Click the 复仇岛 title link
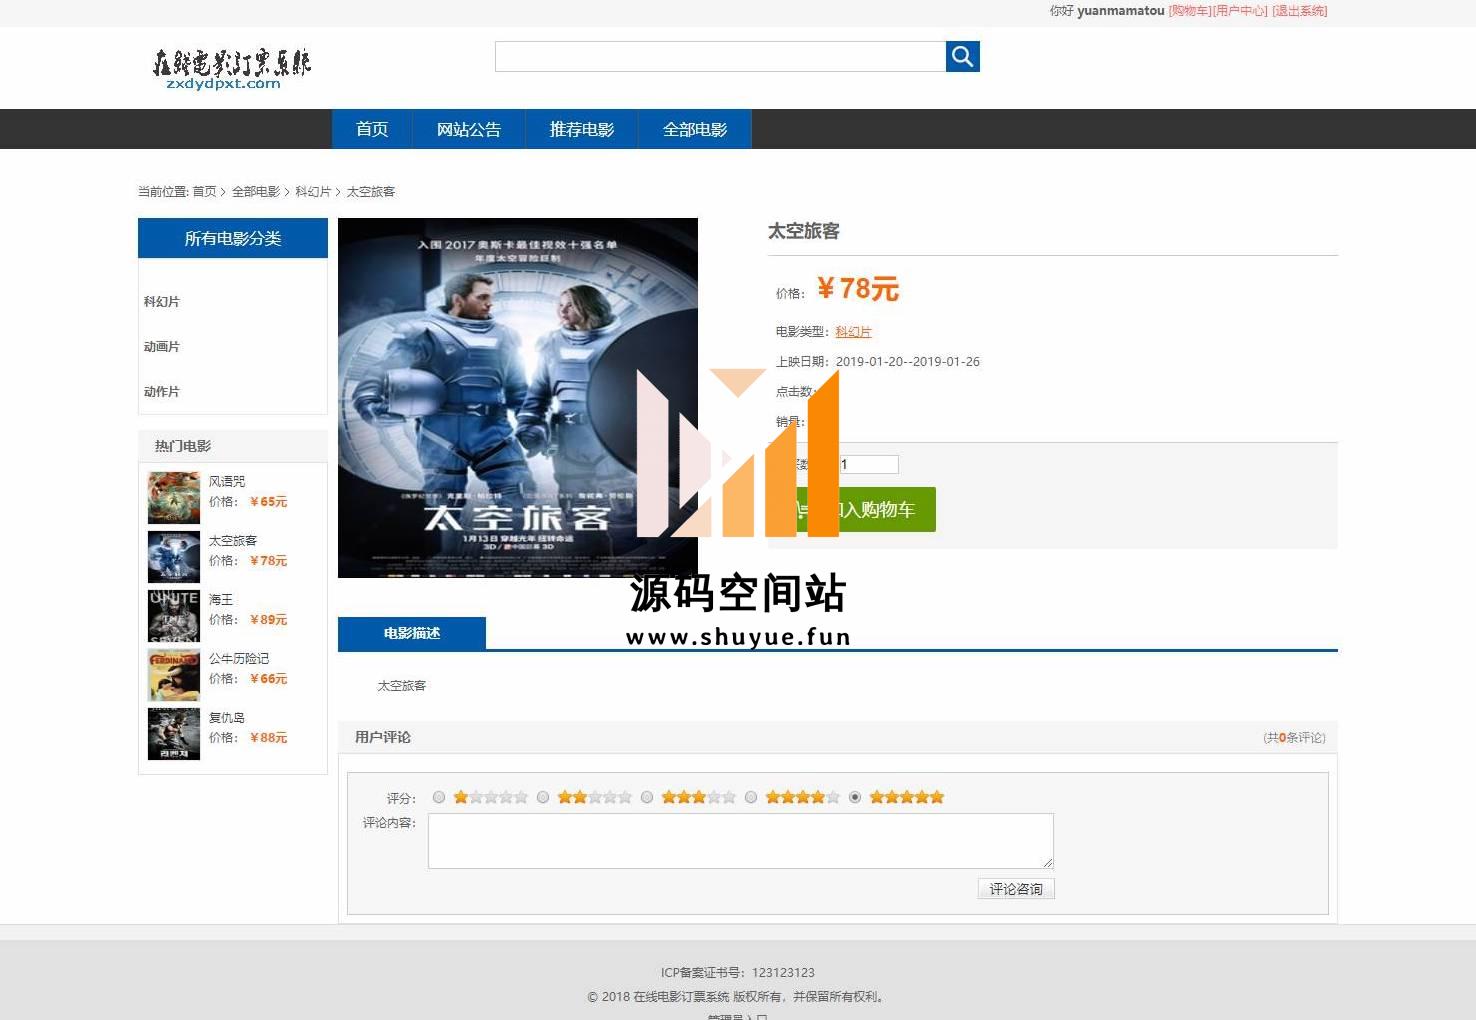This screenshot has width=1476, height=1020. (227, 718)
